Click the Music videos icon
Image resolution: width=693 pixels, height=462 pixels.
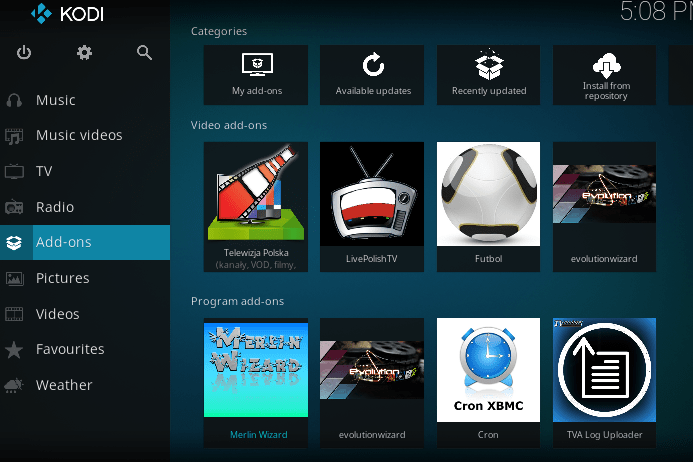coord(14,136)
